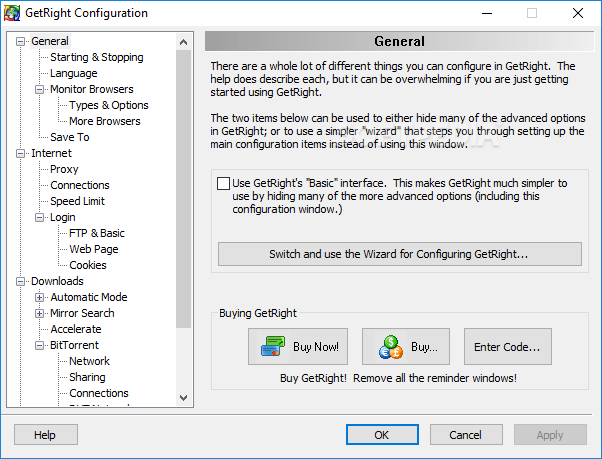
Task: Select the Automatic Mode label
Action: tap(89, 297)
